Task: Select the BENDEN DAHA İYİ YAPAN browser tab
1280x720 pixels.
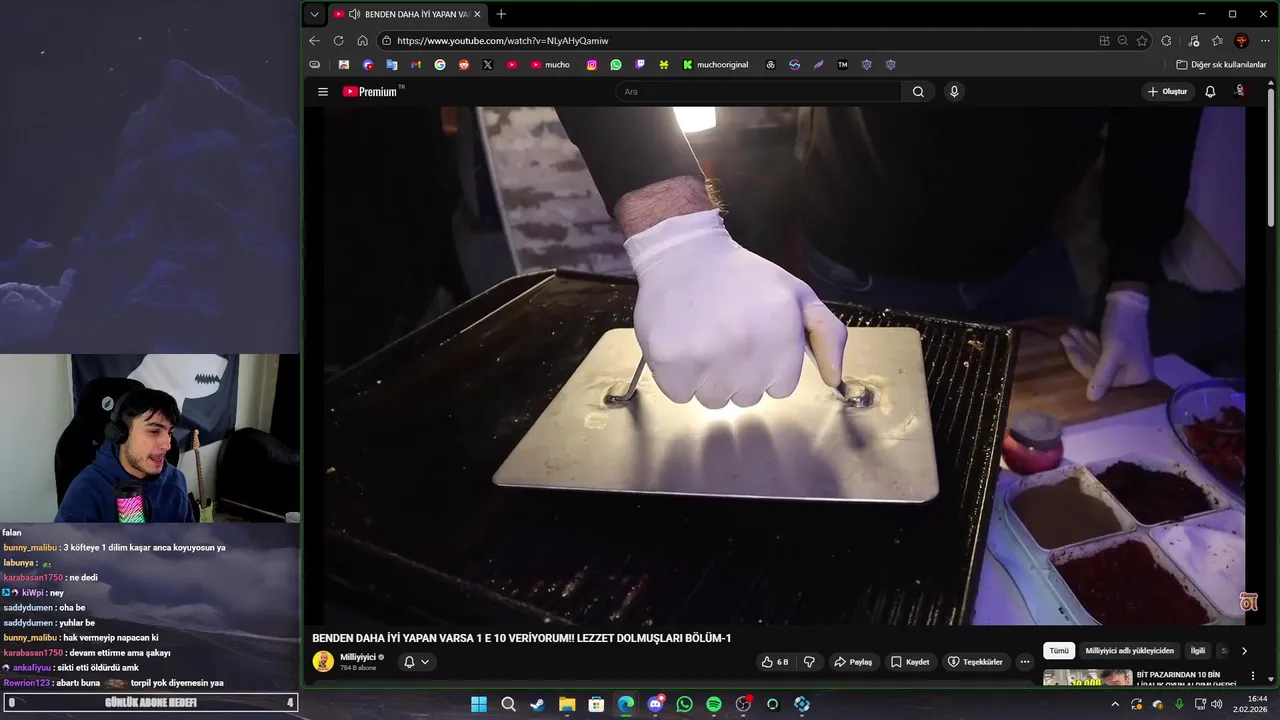Action: (408, 14)
